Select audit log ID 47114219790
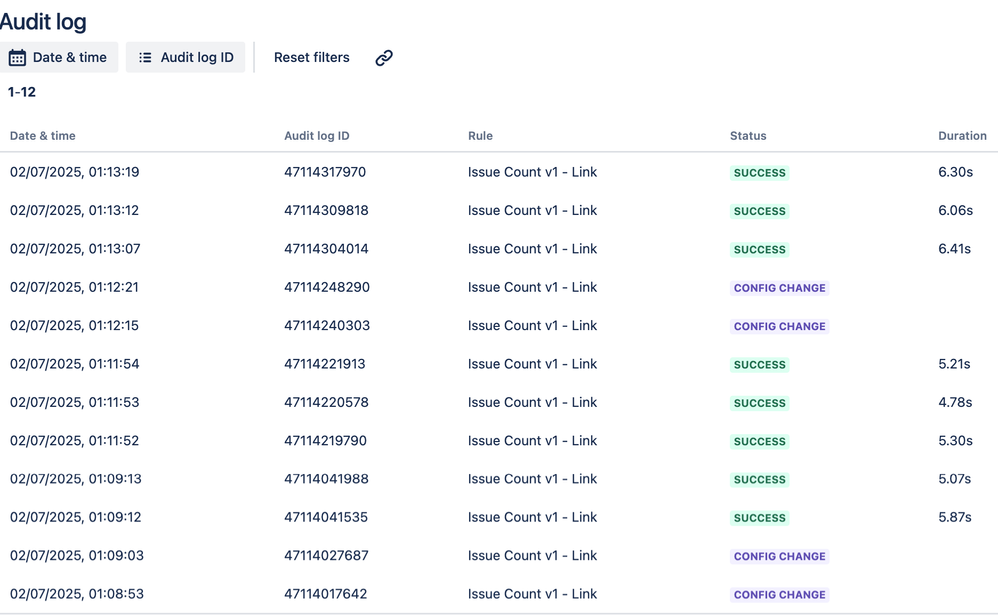 [325, 440]
